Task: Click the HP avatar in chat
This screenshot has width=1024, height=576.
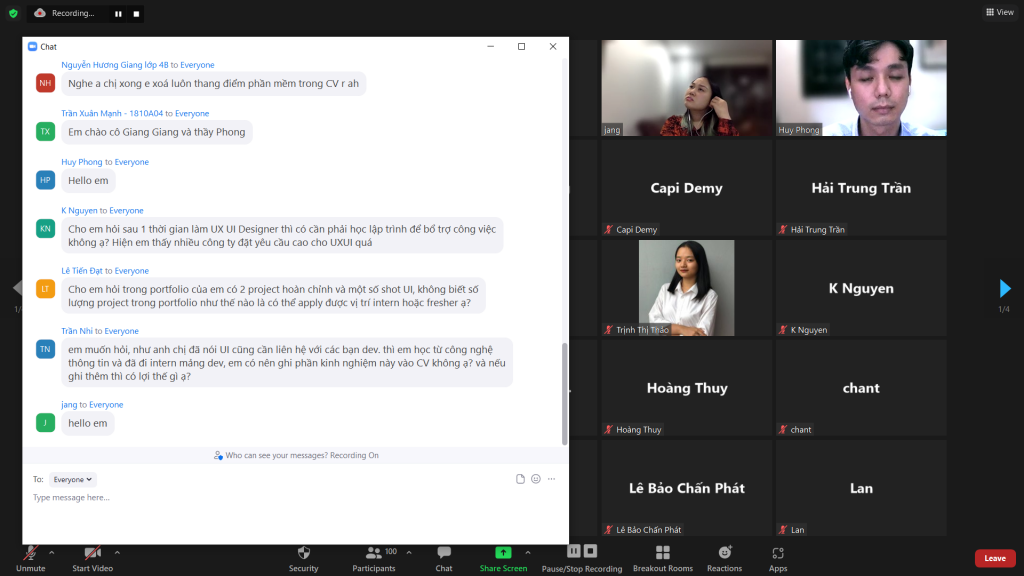Action: (45, 180)
